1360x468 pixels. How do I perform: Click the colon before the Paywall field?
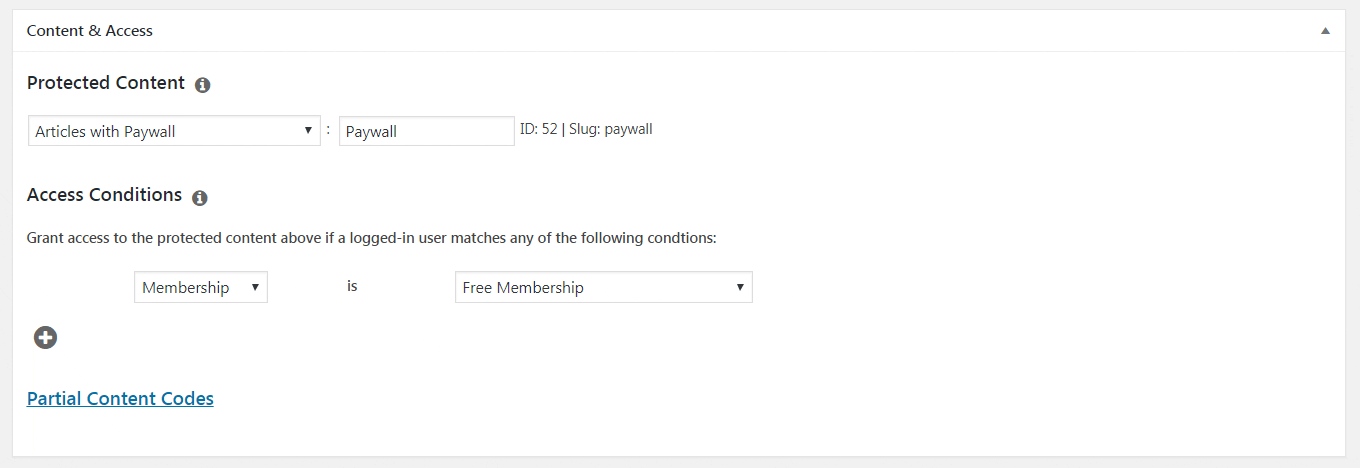point(328,130)
